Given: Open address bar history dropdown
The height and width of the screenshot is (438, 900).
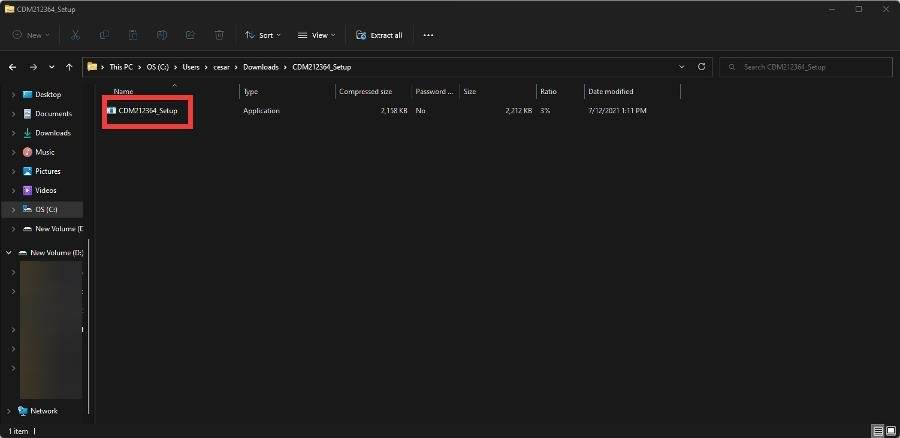Looking at the screenshot, I should pyautogui.click(x=681, y=67).
